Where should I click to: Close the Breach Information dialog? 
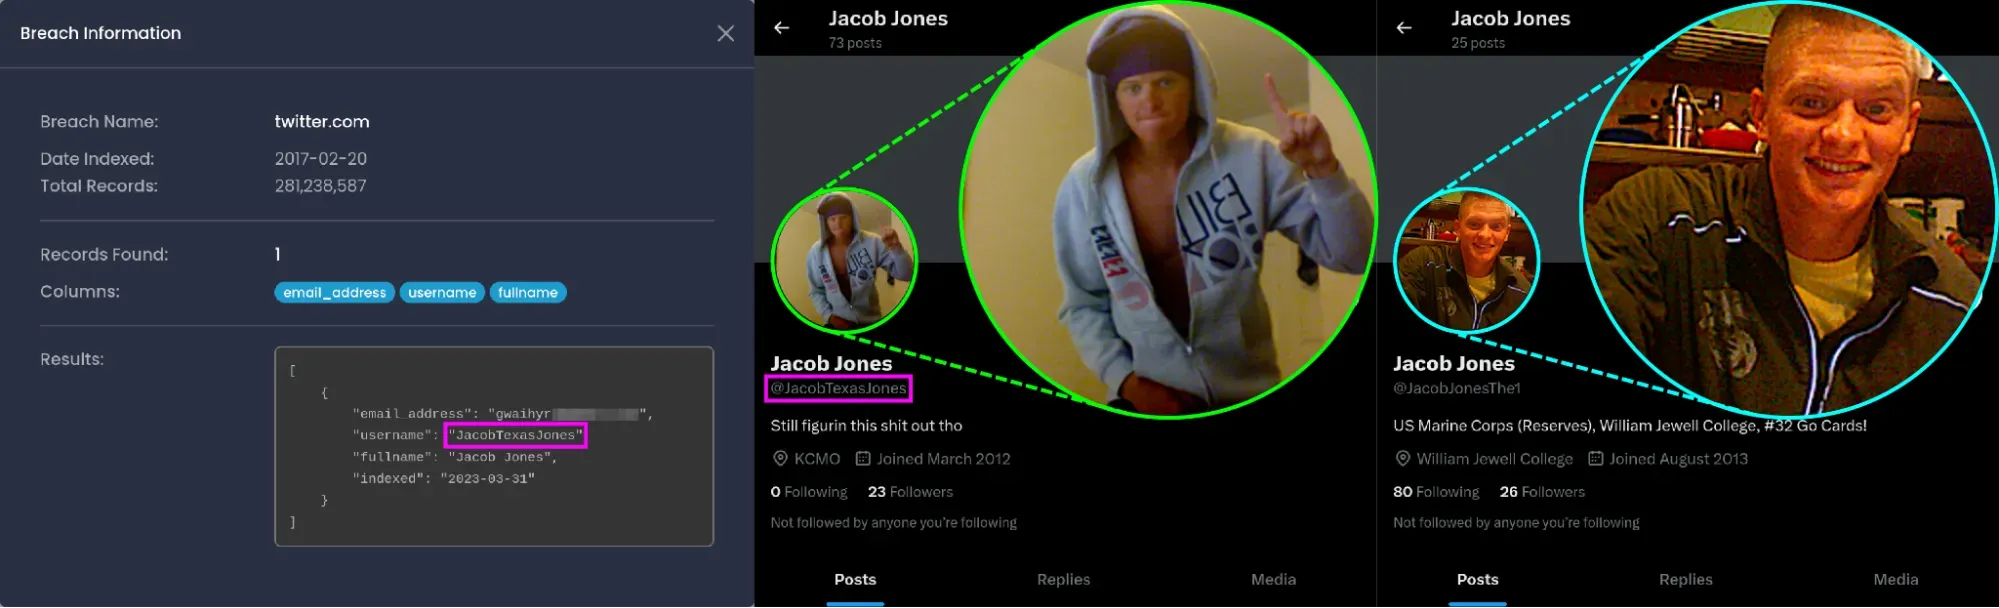point(726,33)
